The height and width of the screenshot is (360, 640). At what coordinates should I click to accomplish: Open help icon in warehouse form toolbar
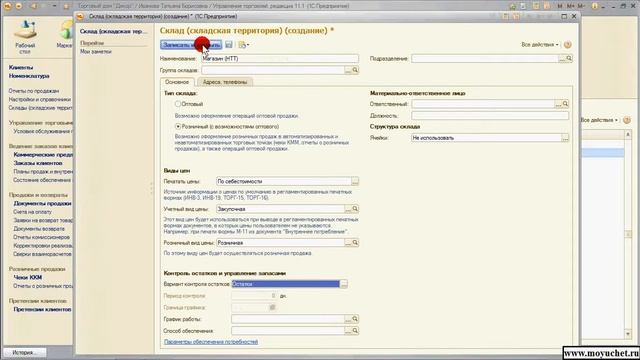[567, 44]
